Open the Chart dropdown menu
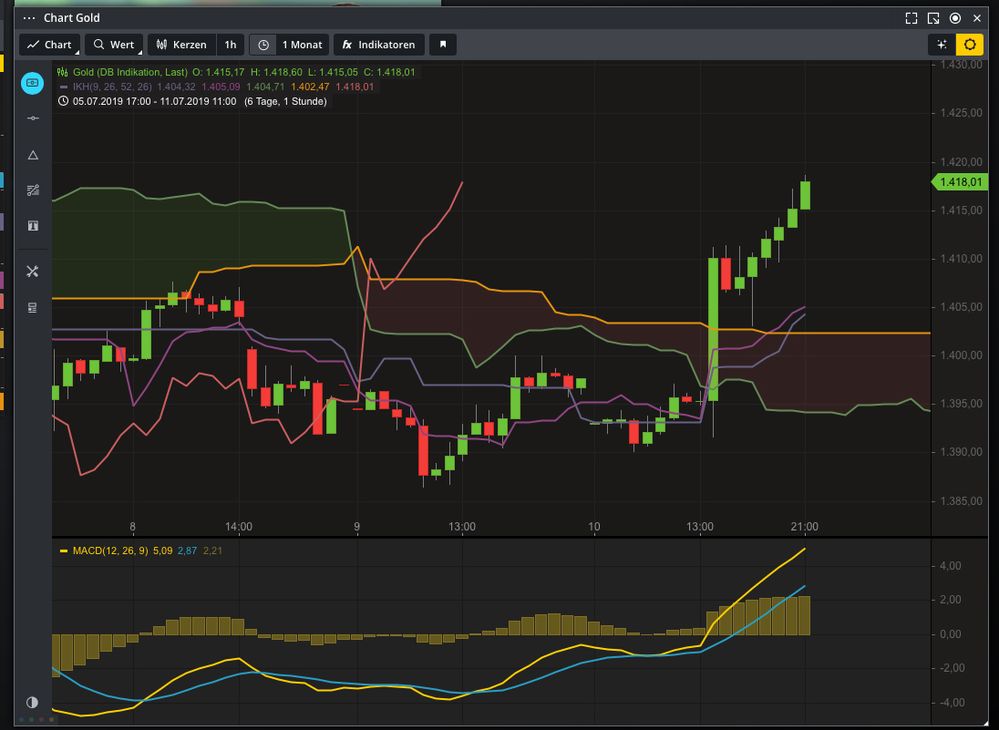This screenshot has height=730, width=999. pos(49,44)
